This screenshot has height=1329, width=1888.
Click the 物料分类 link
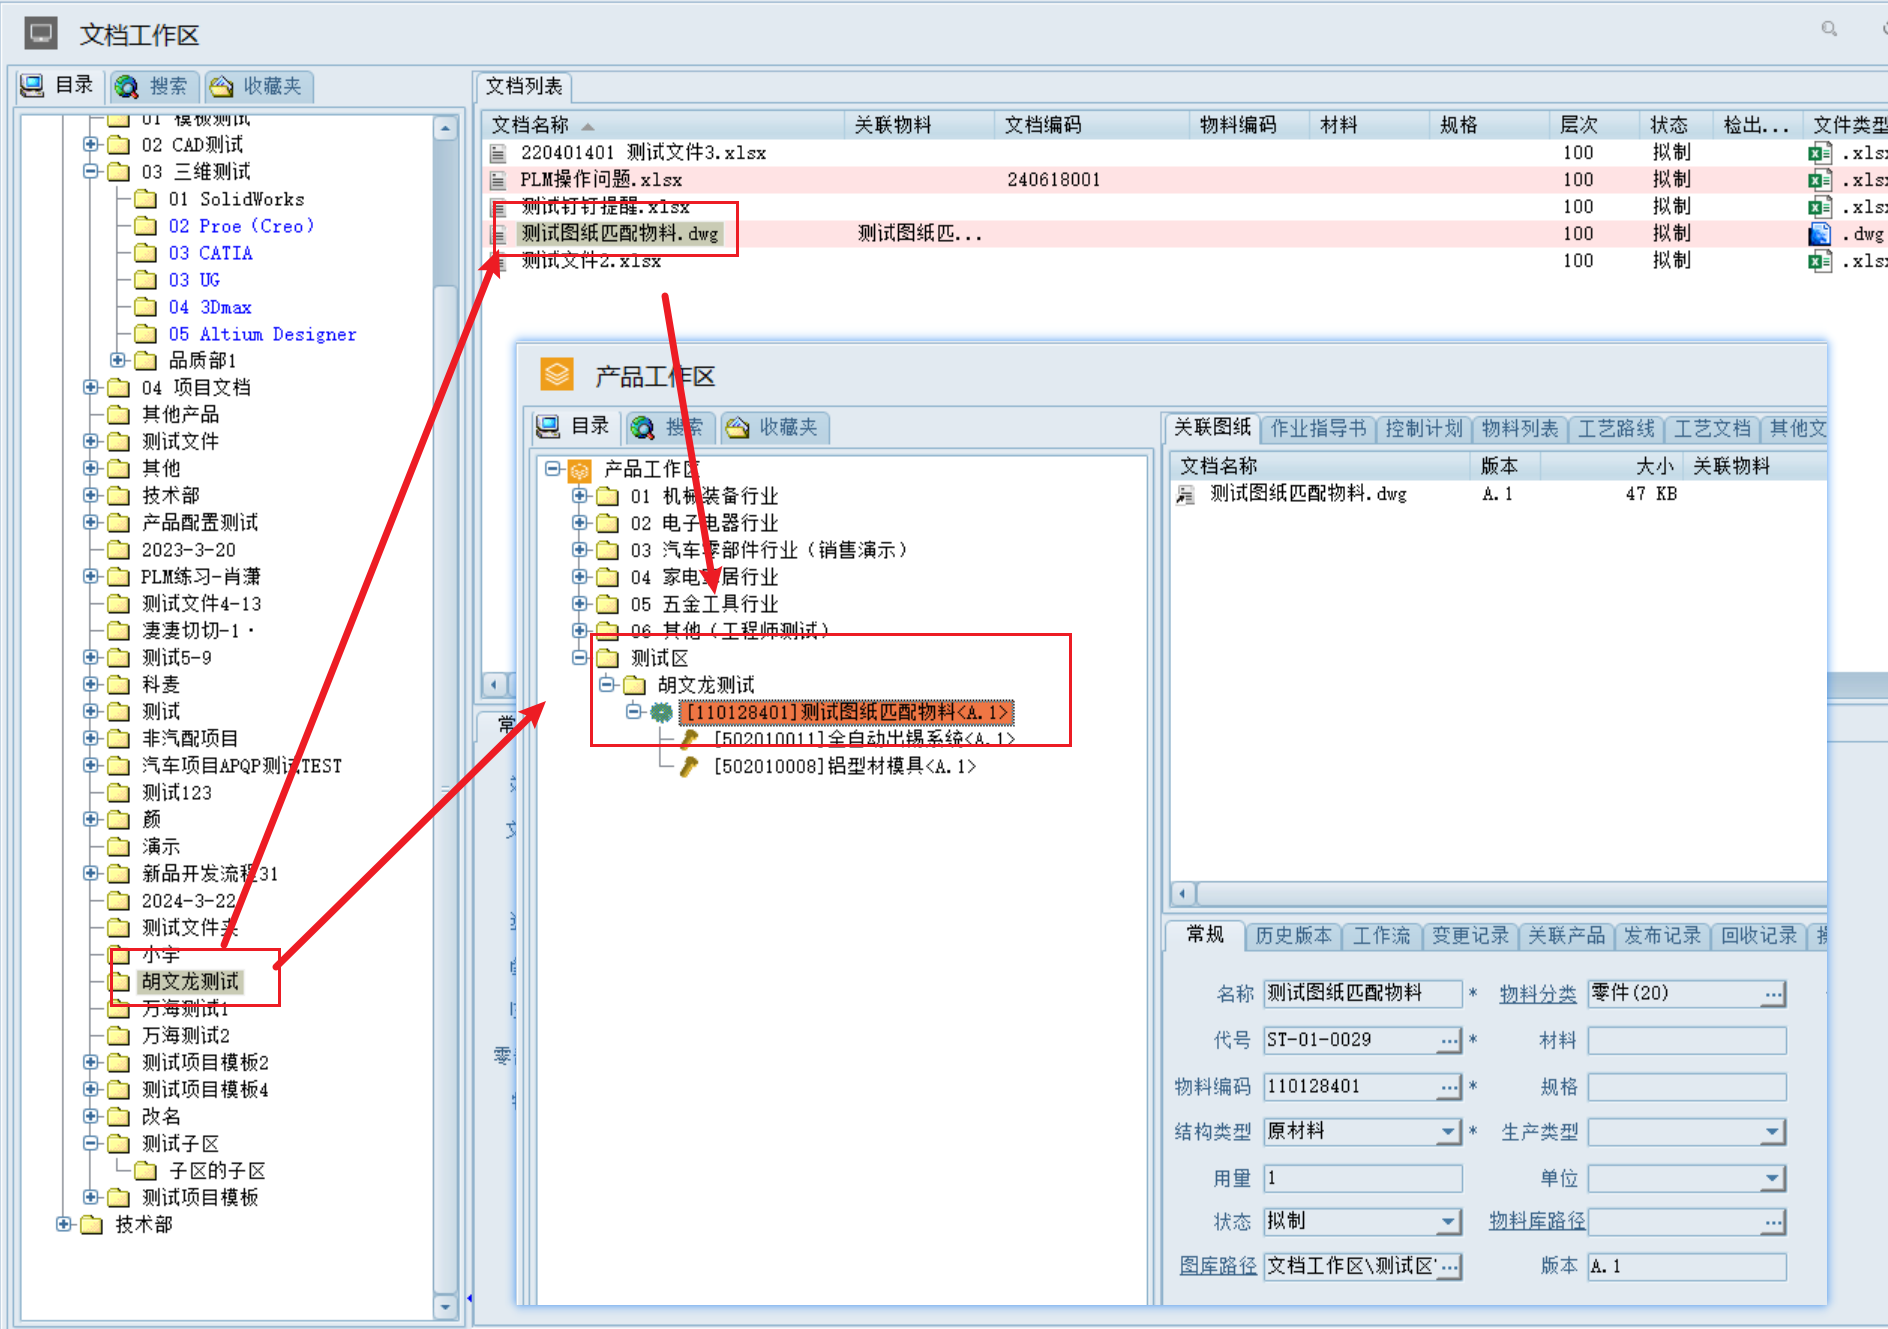[x=1538, y=994]
